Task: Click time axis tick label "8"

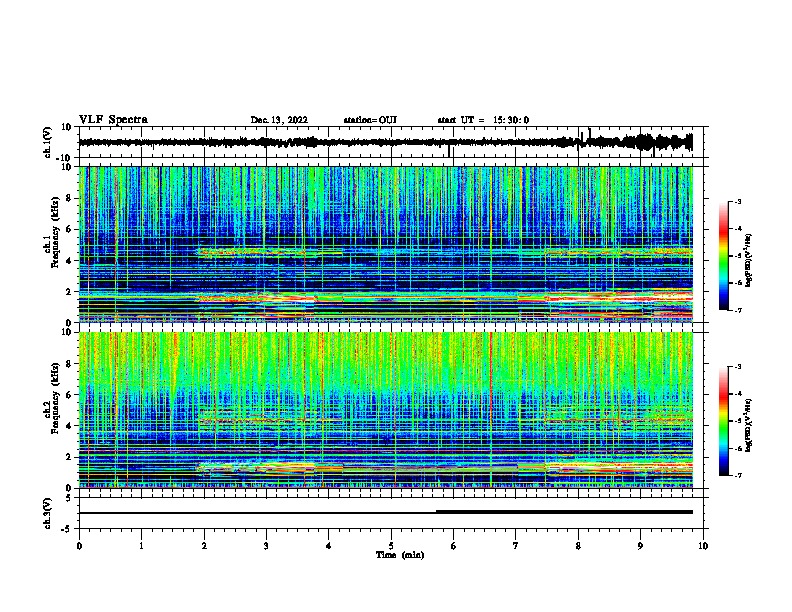Action: click(x=578, y=546)
